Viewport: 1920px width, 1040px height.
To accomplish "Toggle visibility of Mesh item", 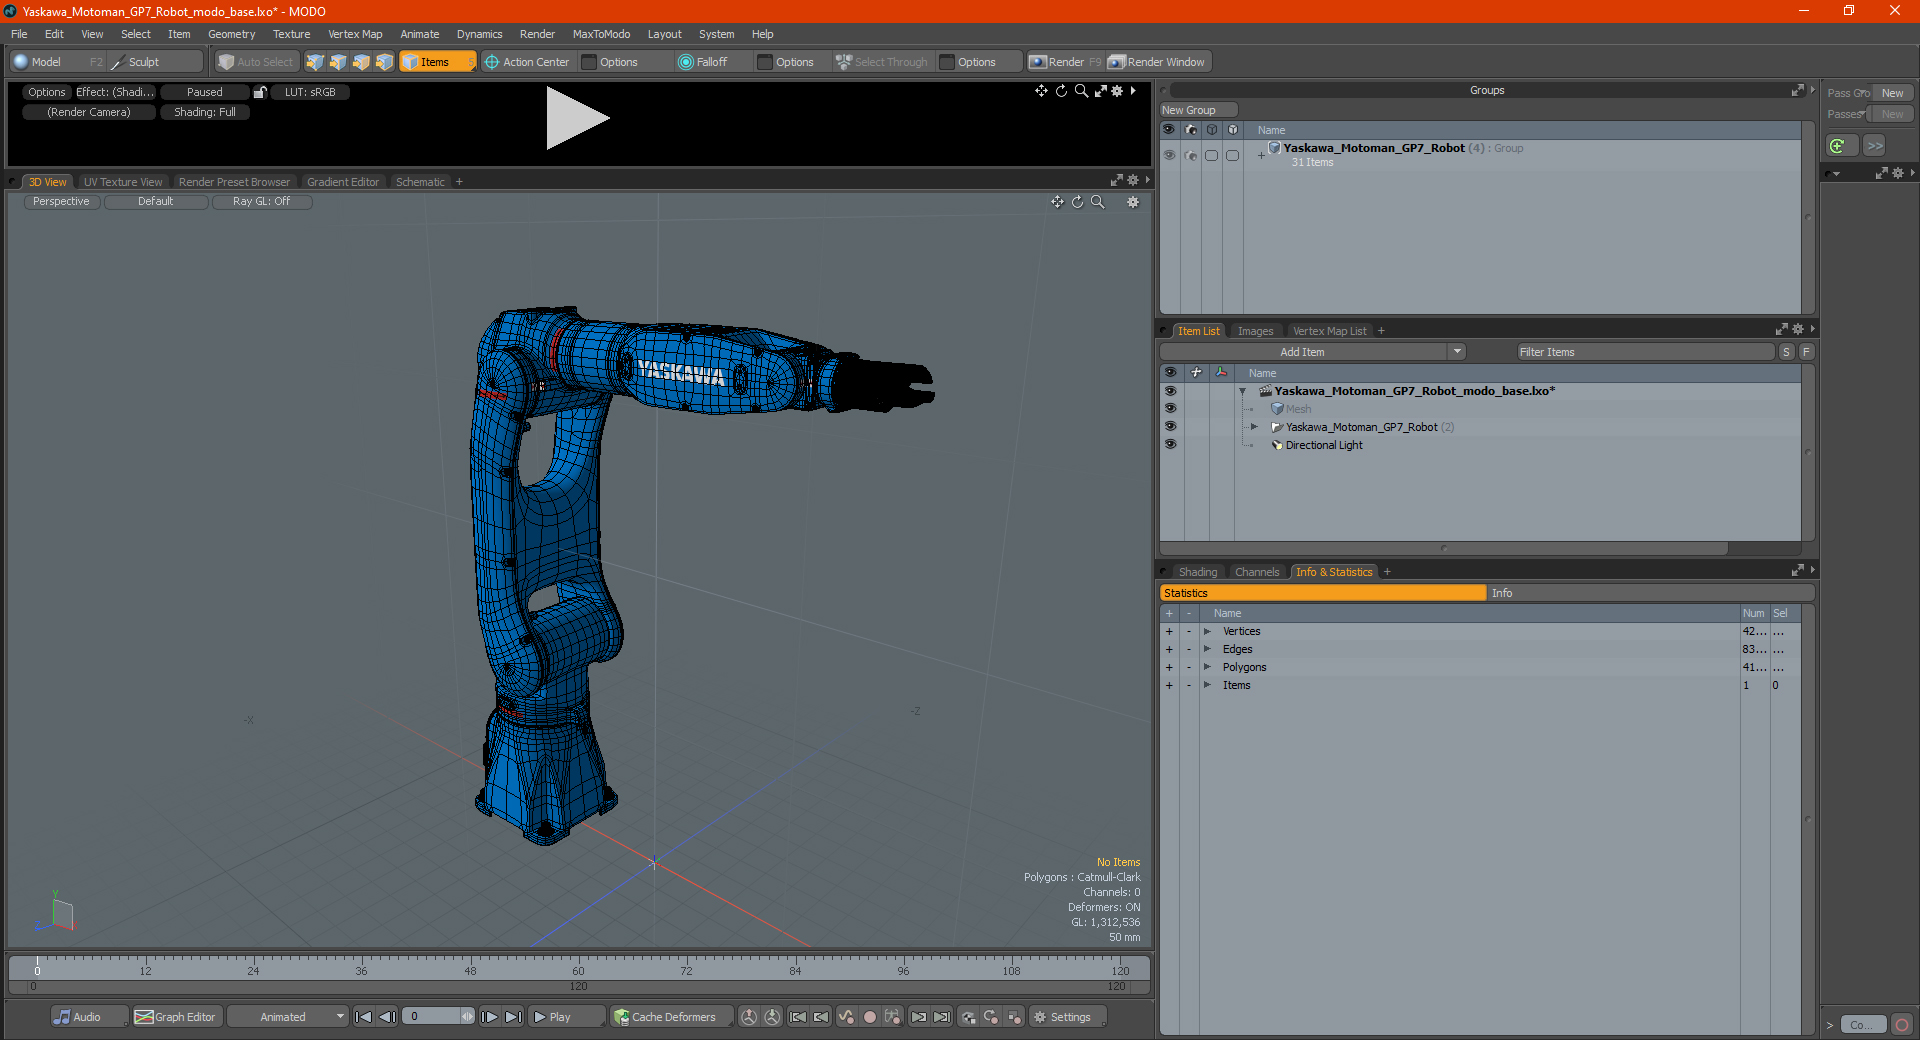I will tap(1170, 409).
